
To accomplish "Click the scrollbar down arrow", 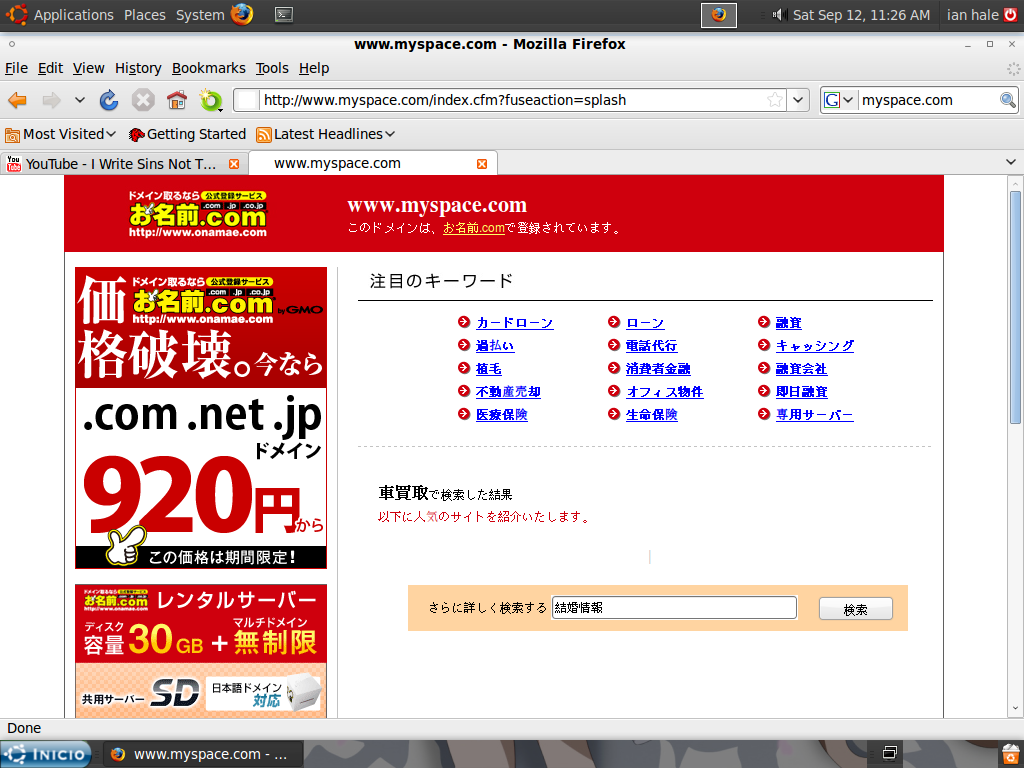I will (1015, 708).
